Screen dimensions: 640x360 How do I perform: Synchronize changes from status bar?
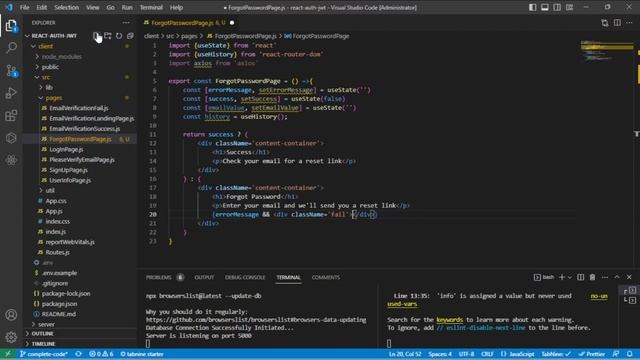pyautogui.click(x=78, y=354)
